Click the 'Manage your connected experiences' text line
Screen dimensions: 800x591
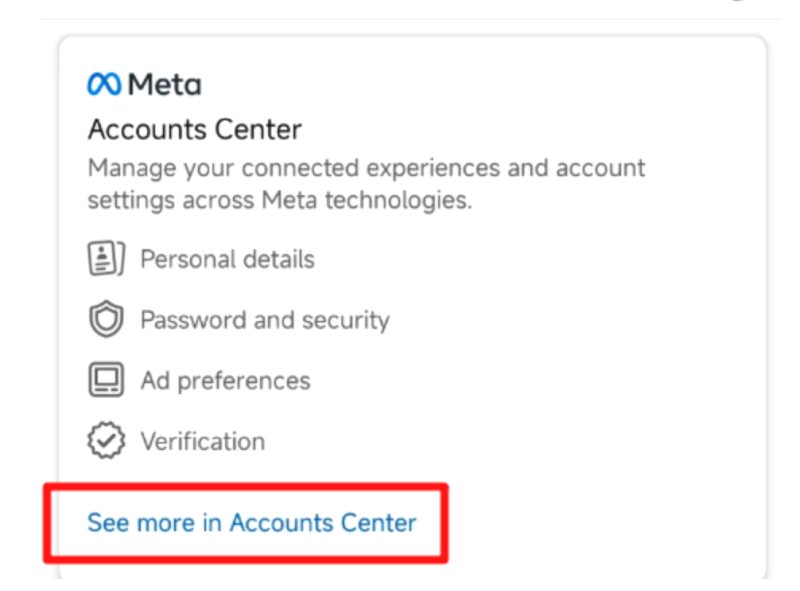click(x=366, y=168)
